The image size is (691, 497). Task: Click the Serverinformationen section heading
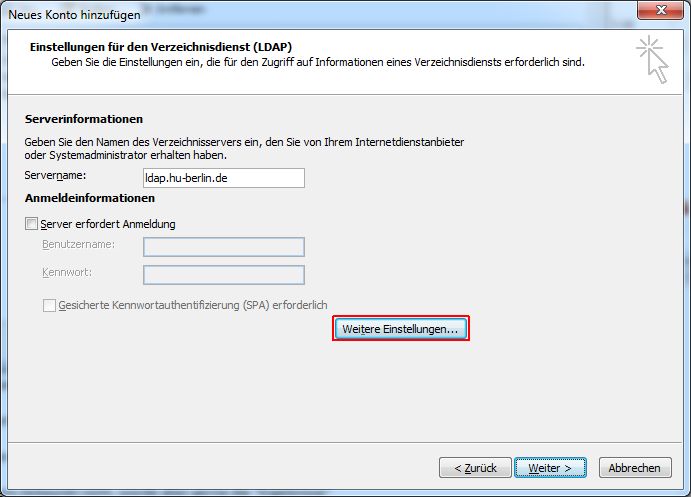(x=84, y=120)
